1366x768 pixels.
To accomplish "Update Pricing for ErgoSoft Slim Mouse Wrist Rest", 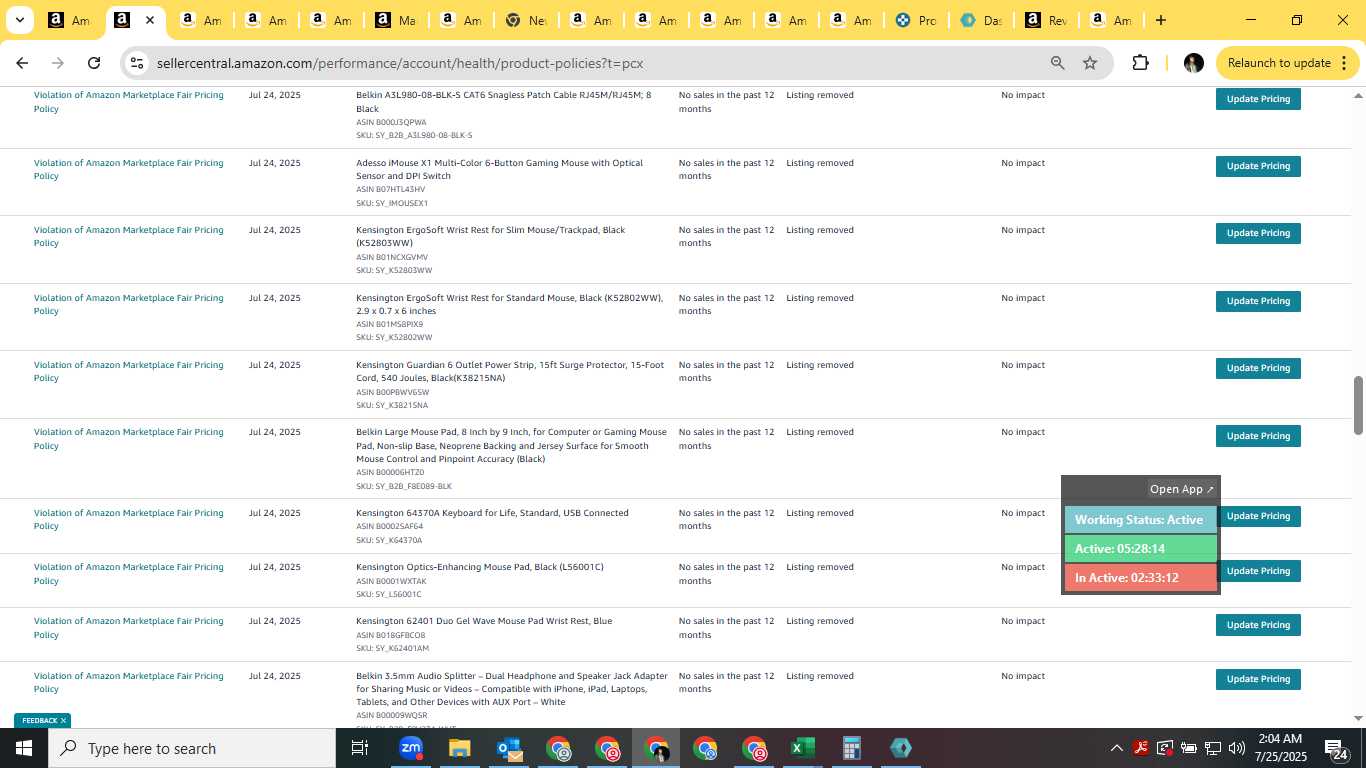I will click(1258, 233).
